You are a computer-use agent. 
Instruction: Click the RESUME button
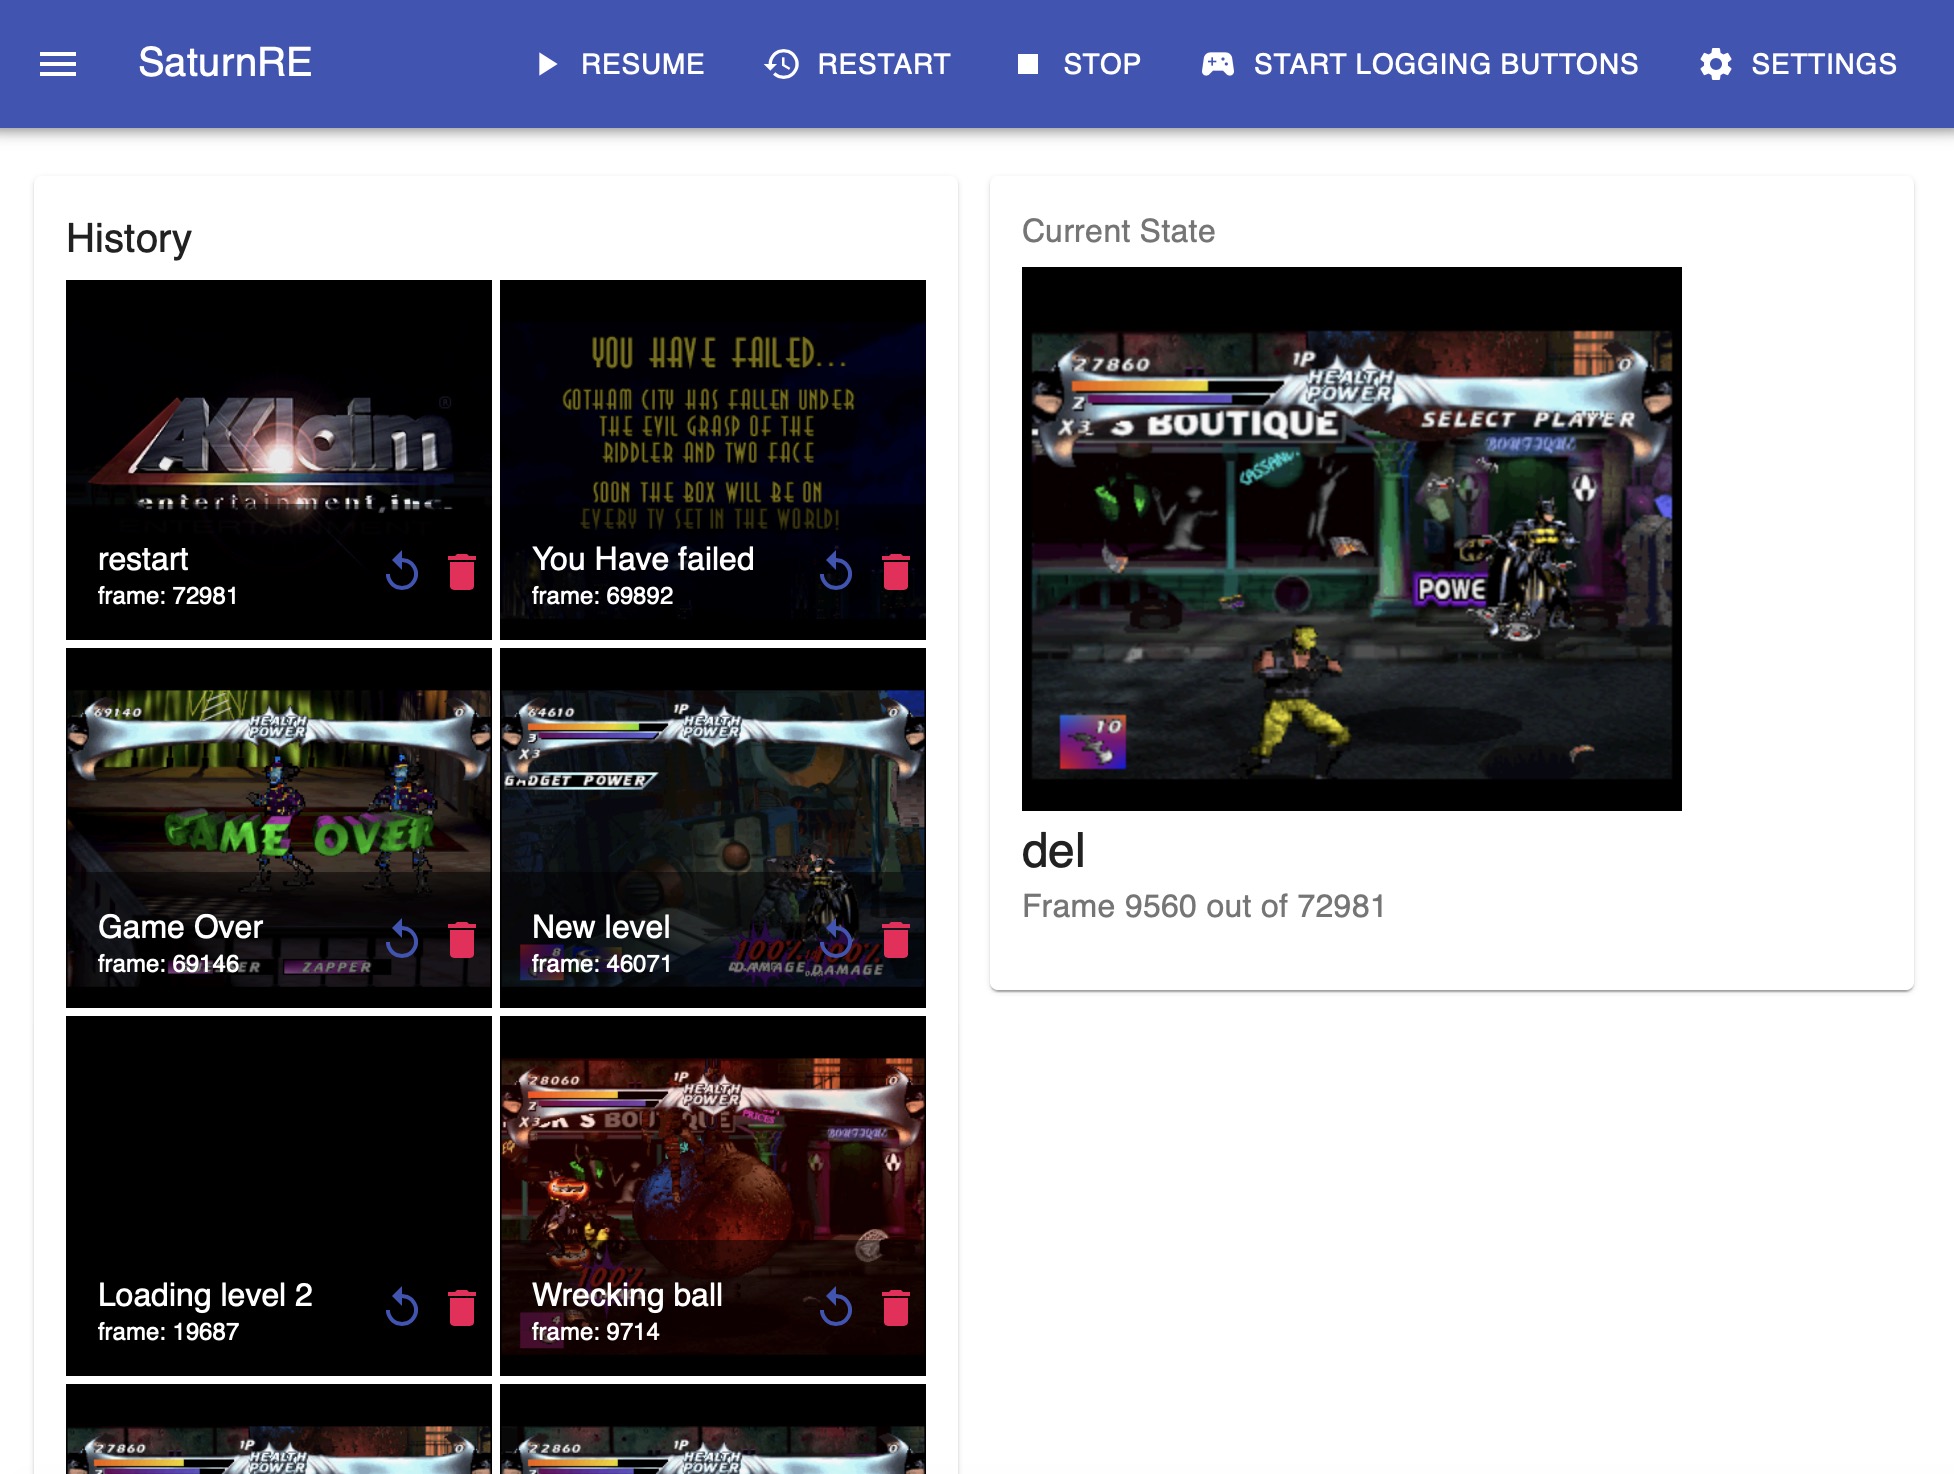click(x=620, y=64)
